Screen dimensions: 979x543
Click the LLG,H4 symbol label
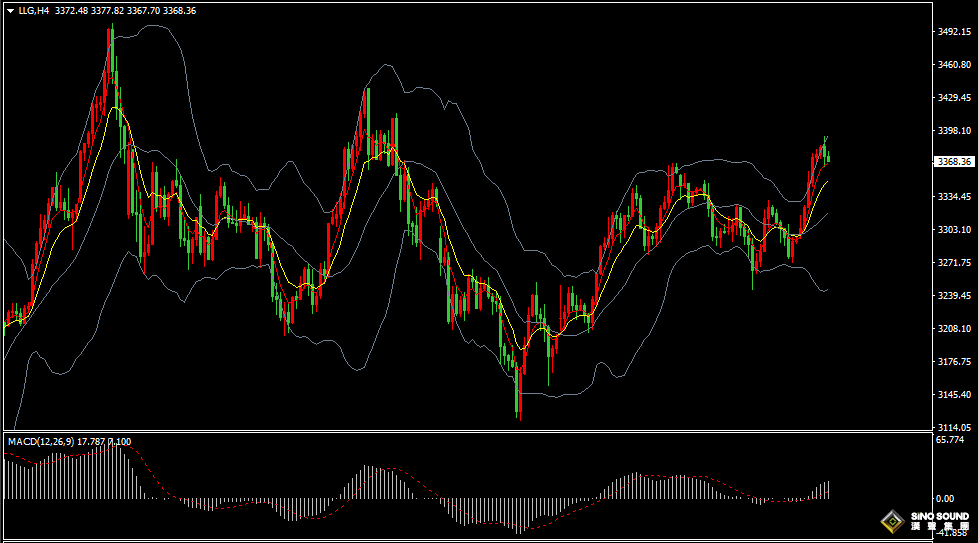34,11
